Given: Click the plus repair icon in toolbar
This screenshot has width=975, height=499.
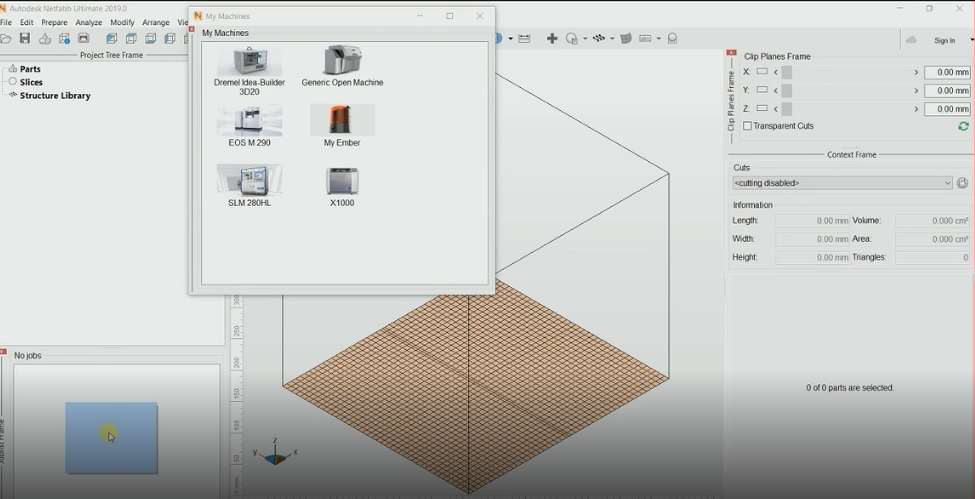Looking at the screenshot, I should point(552,39).
